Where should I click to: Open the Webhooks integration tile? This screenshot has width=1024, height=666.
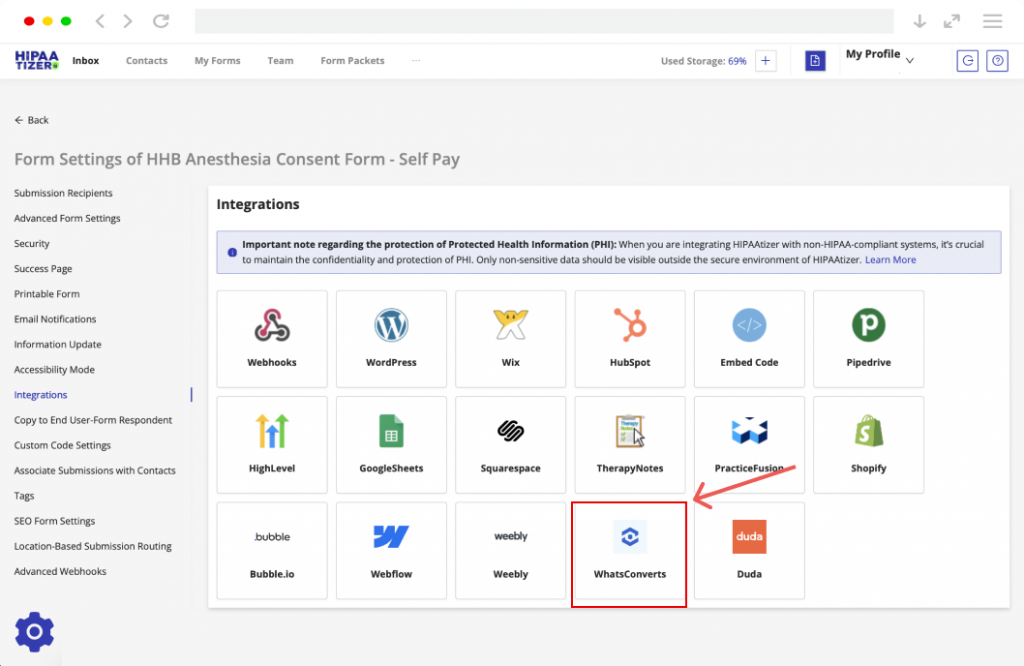[x=272, y=338]
